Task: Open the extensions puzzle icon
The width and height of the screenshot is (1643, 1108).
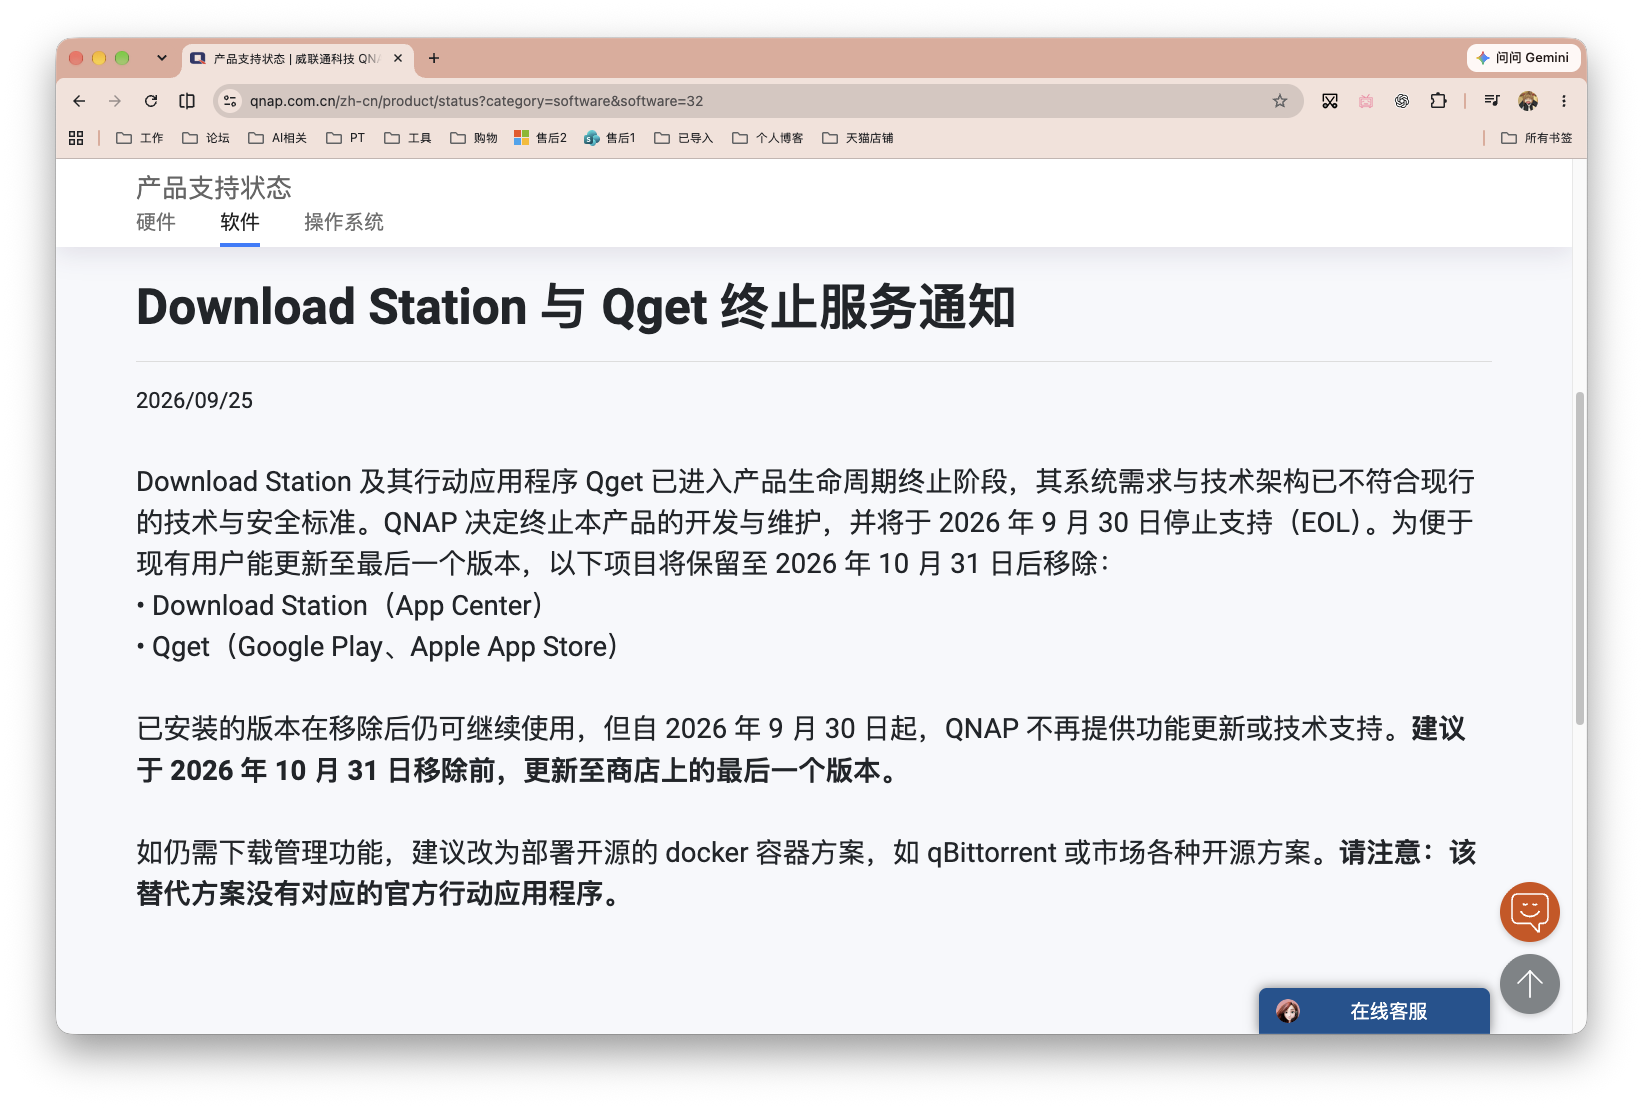Action: (x=1438, y=101)
